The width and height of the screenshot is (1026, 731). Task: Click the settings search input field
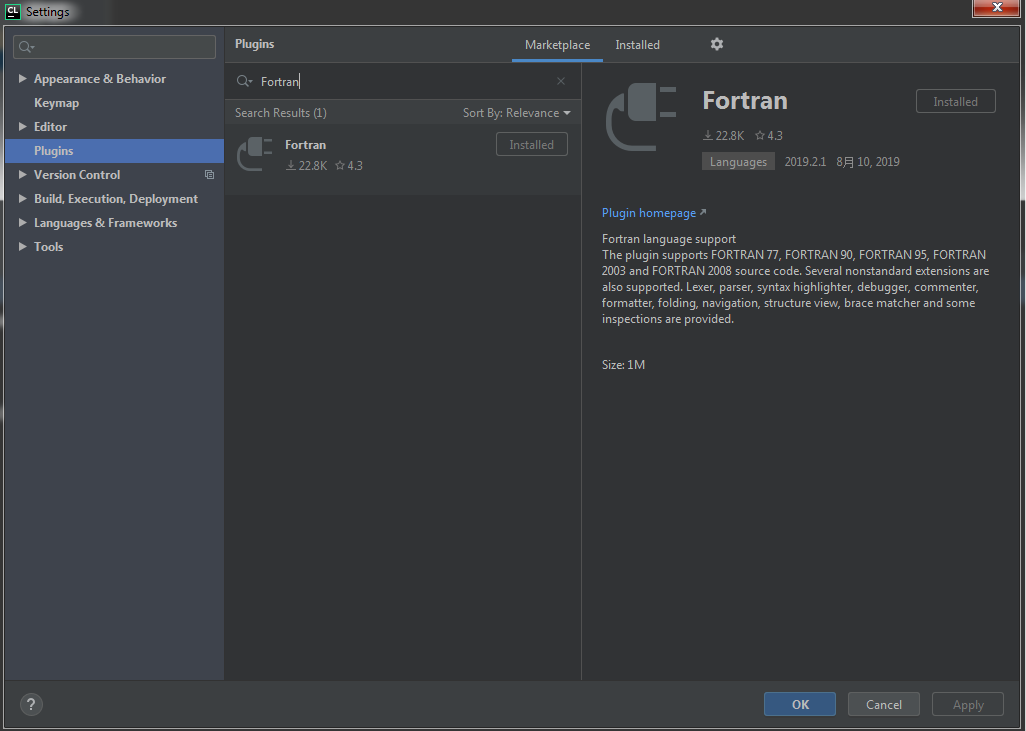(114, 46)
